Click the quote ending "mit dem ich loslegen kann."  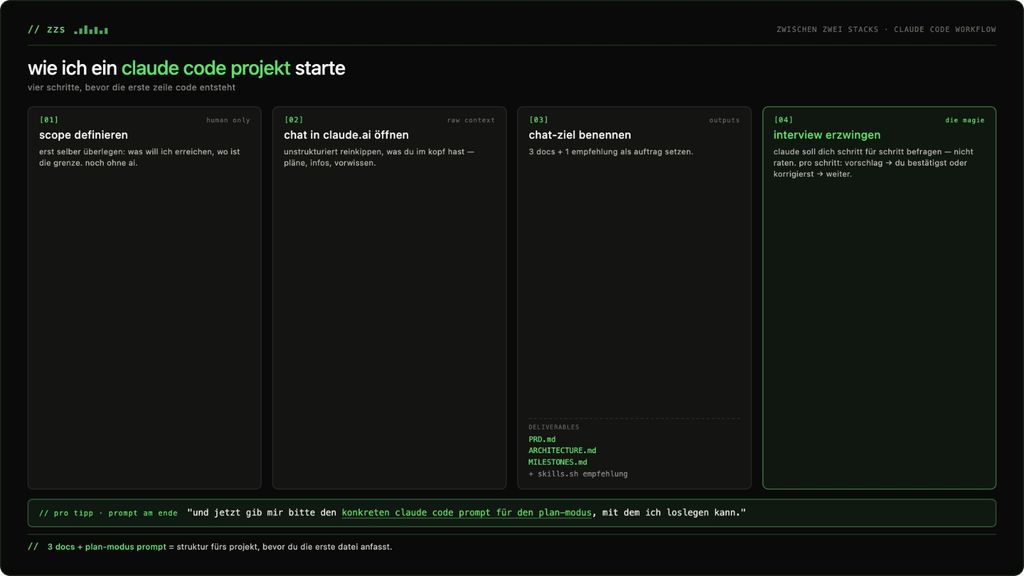click(x=466, y=513)
